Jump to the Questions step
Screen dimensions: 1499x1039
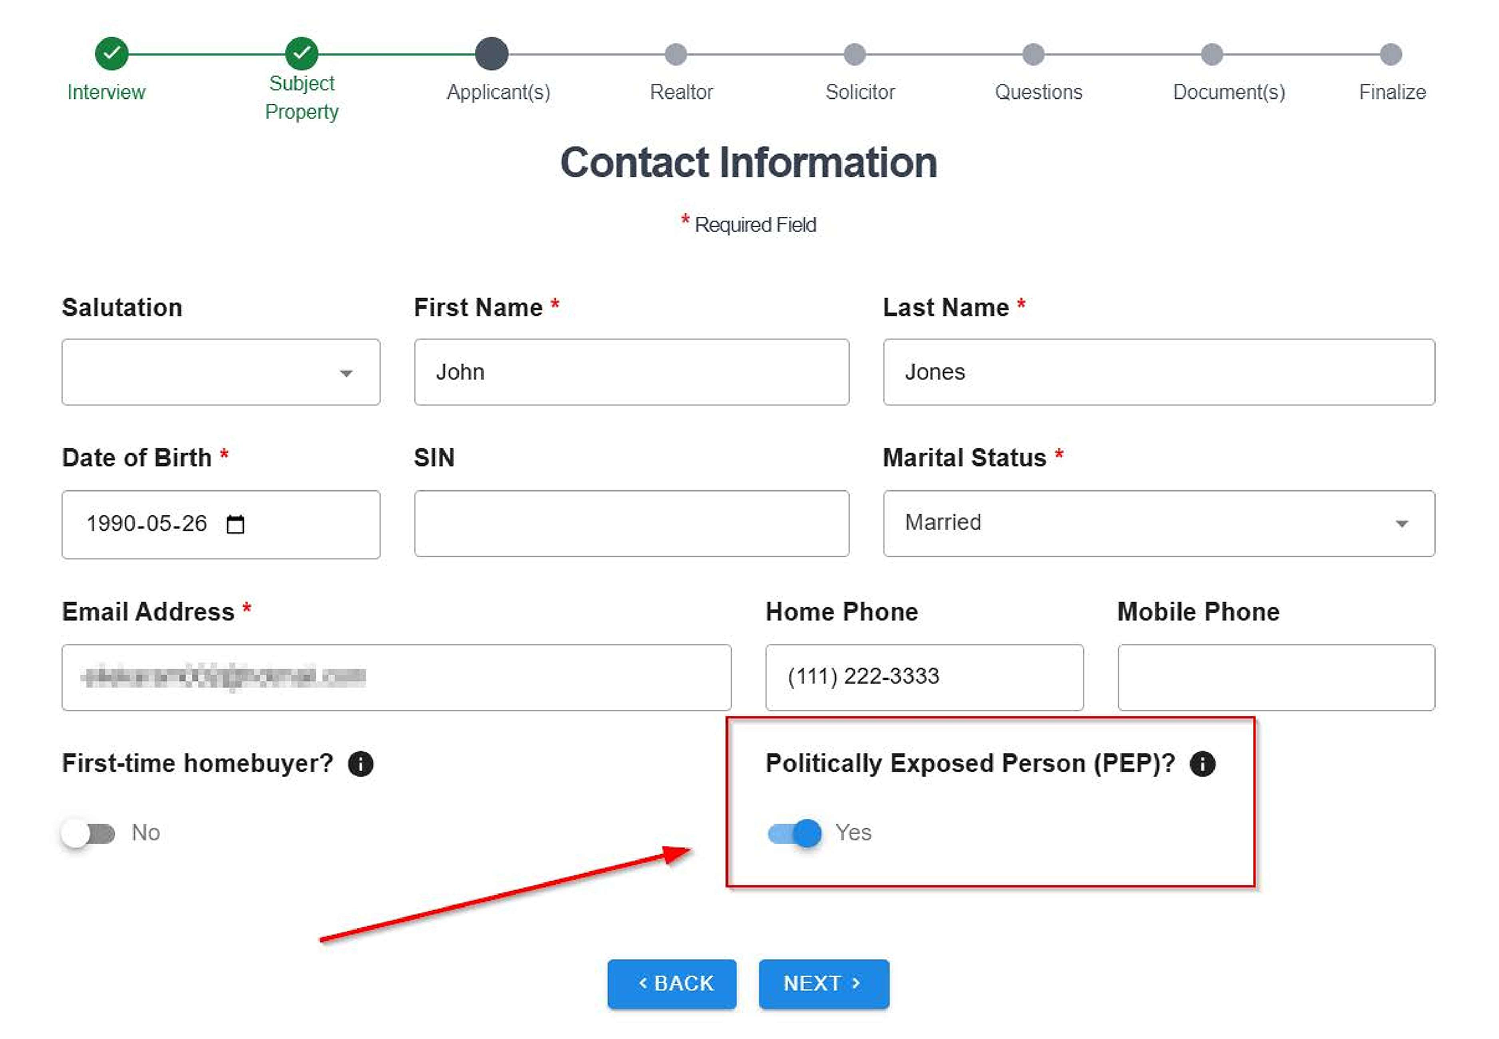tap(1033, 54)
